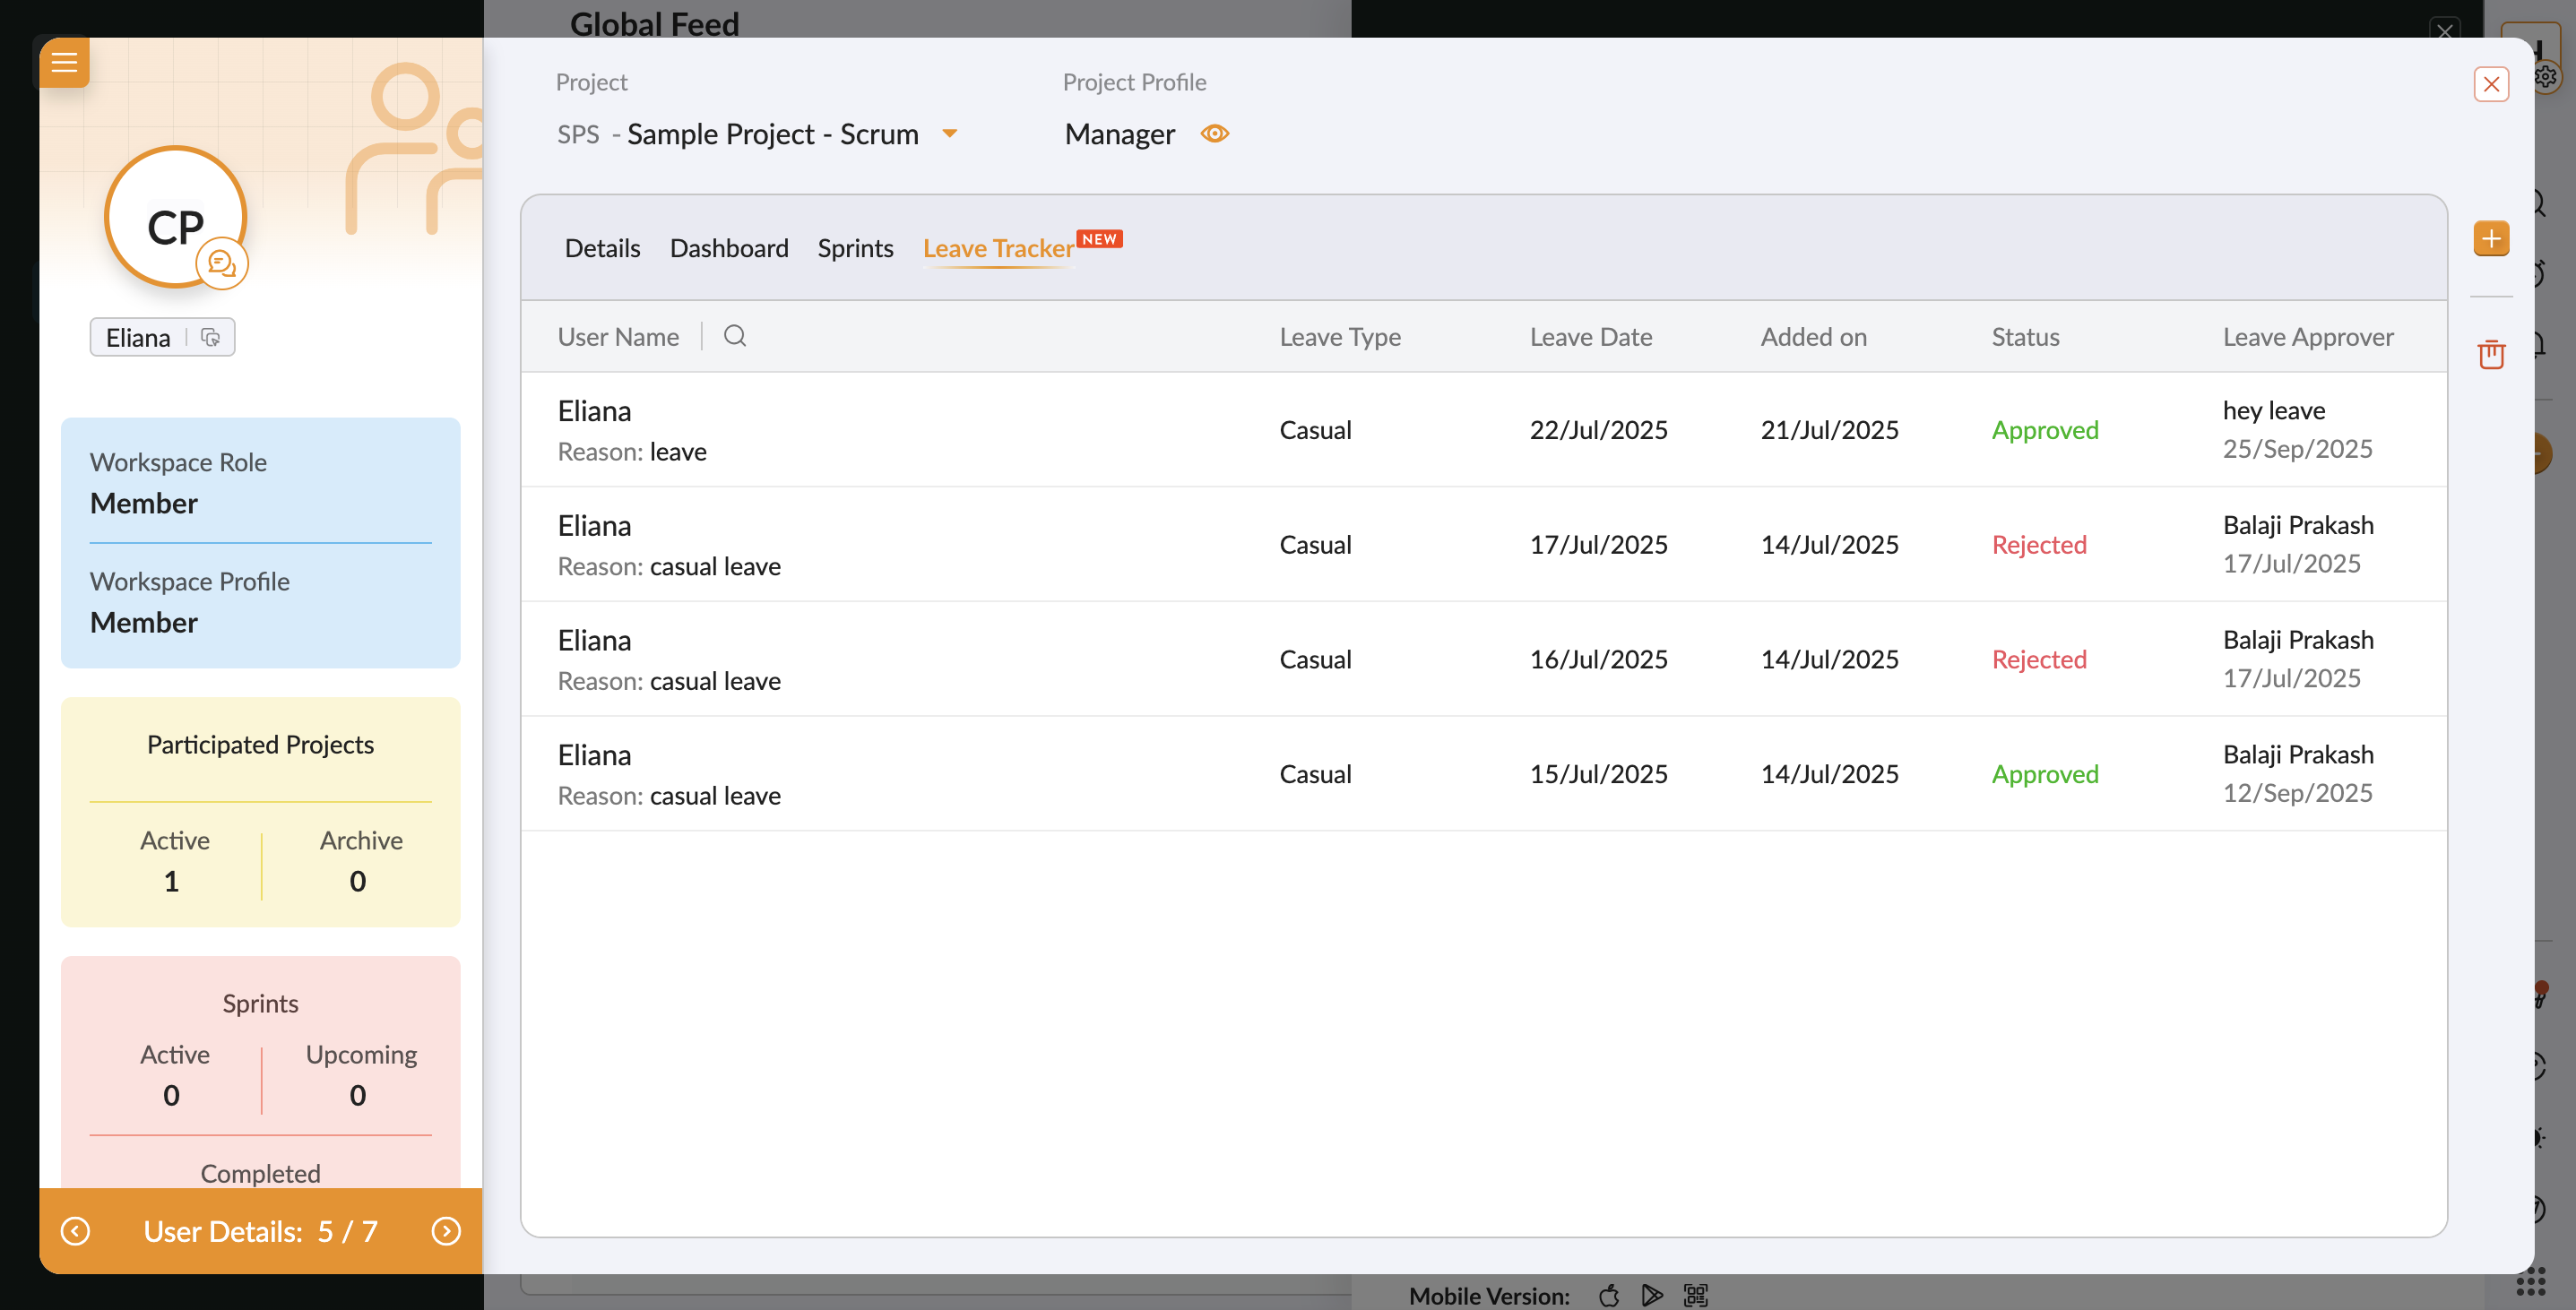The height and width of the screenshot is (1310, 2576).
Task: Click the red trash delete icon
Action: tap(2491, 354)
